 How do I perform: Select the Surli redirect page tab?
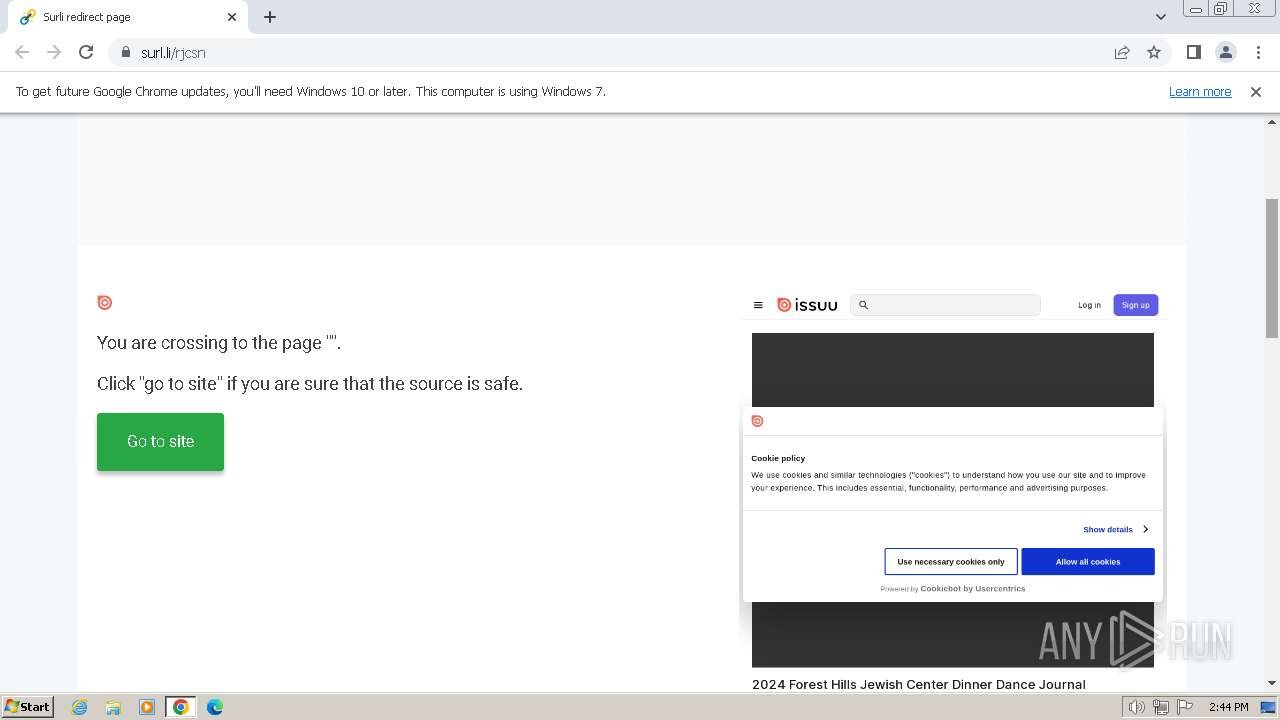point(128,17)
